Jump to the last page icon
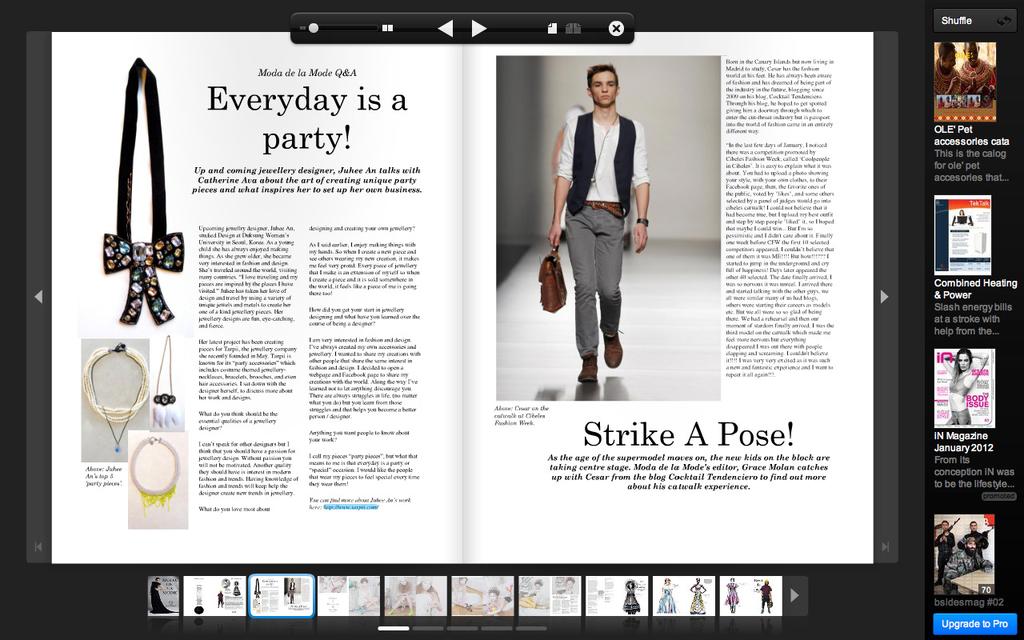Screen dimensions: 1024x640 tap(886, 547)
